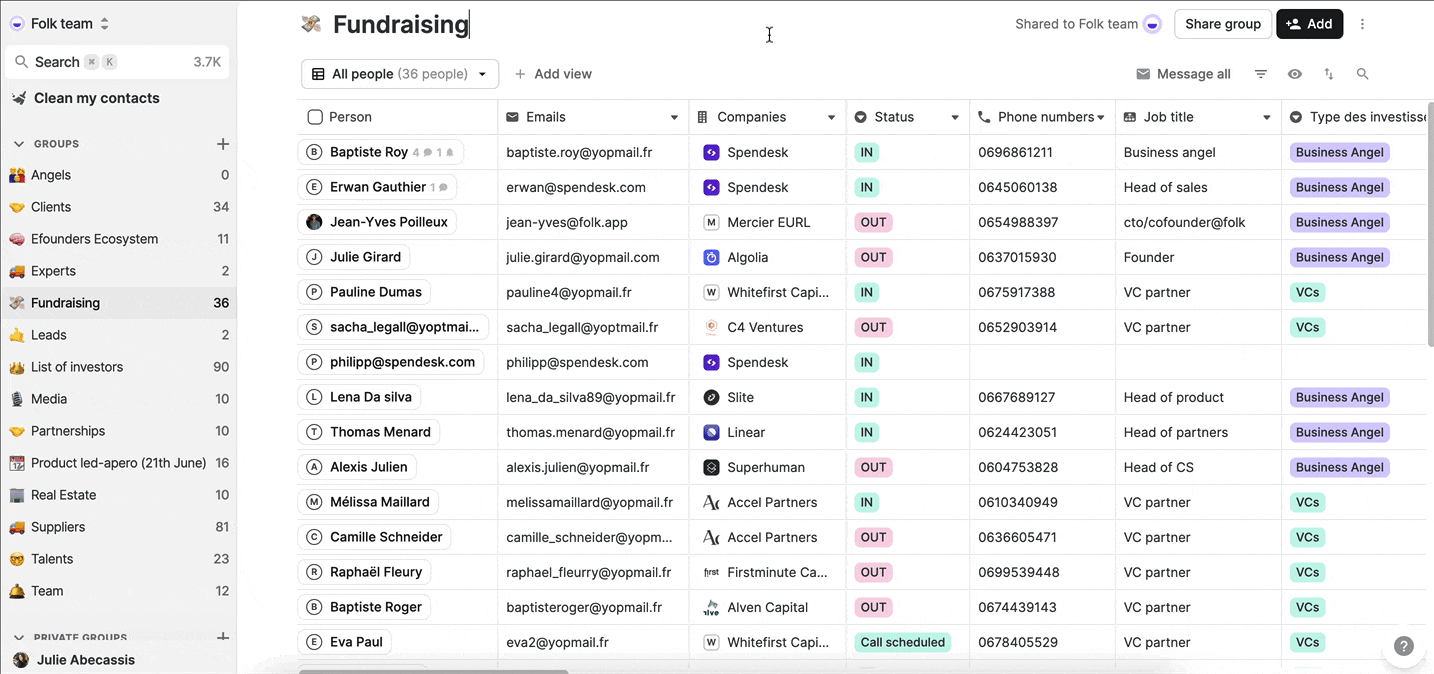Open Job title column dropdown arrow
Image resolution: width=1434 pixels, height=674 pixels.
[x=1267, y=118]
